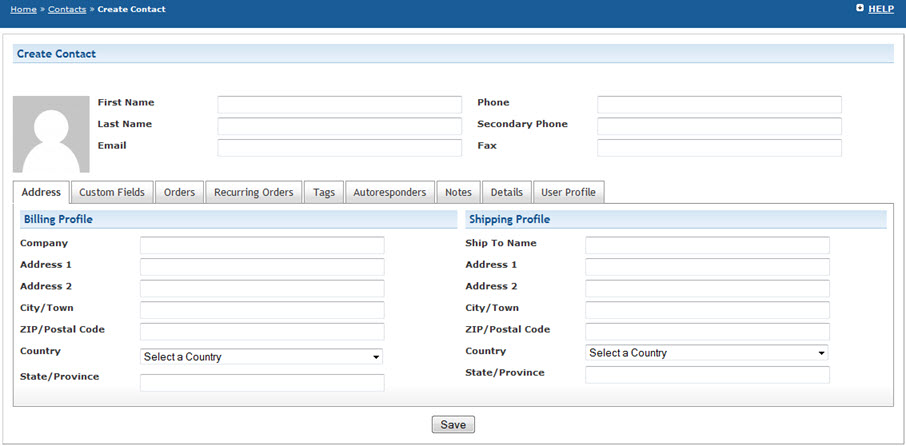Open the Shipping Profile Country dropdown

707,353
